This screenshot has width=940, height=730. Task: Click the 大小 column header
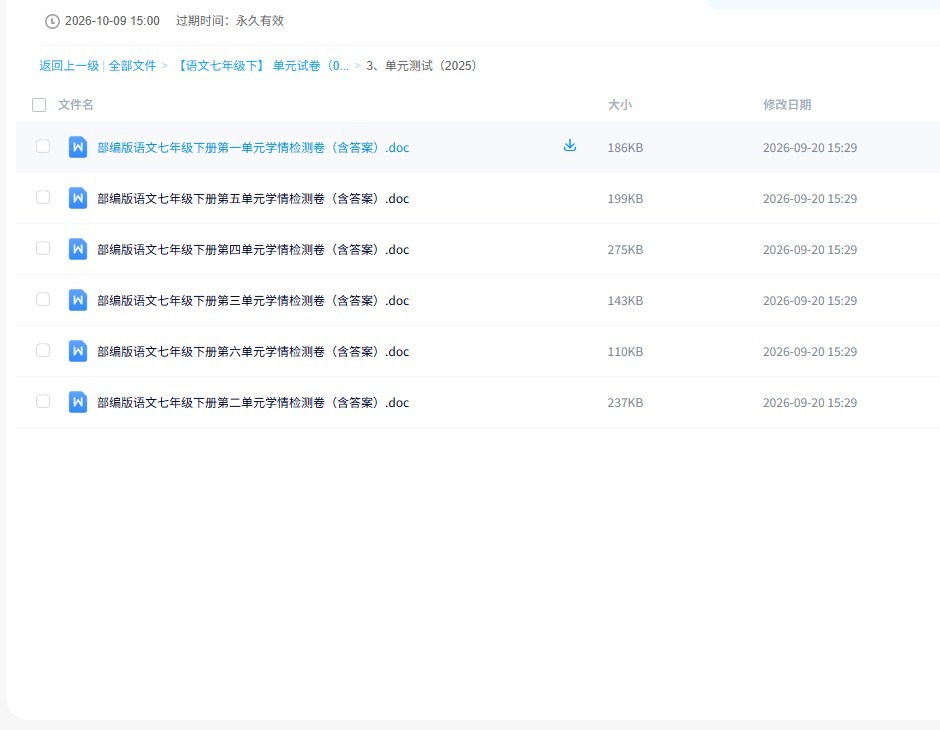[x=620, y=105]
